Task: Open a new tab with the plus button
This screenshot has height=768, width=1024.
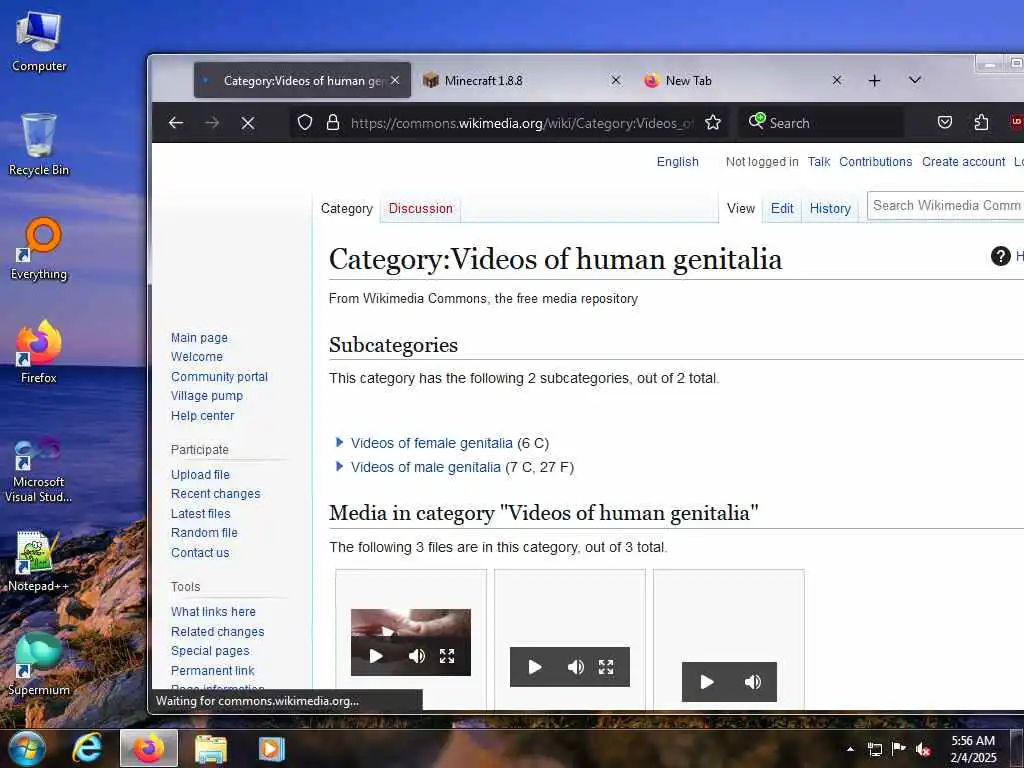Action: pos(874,80)
